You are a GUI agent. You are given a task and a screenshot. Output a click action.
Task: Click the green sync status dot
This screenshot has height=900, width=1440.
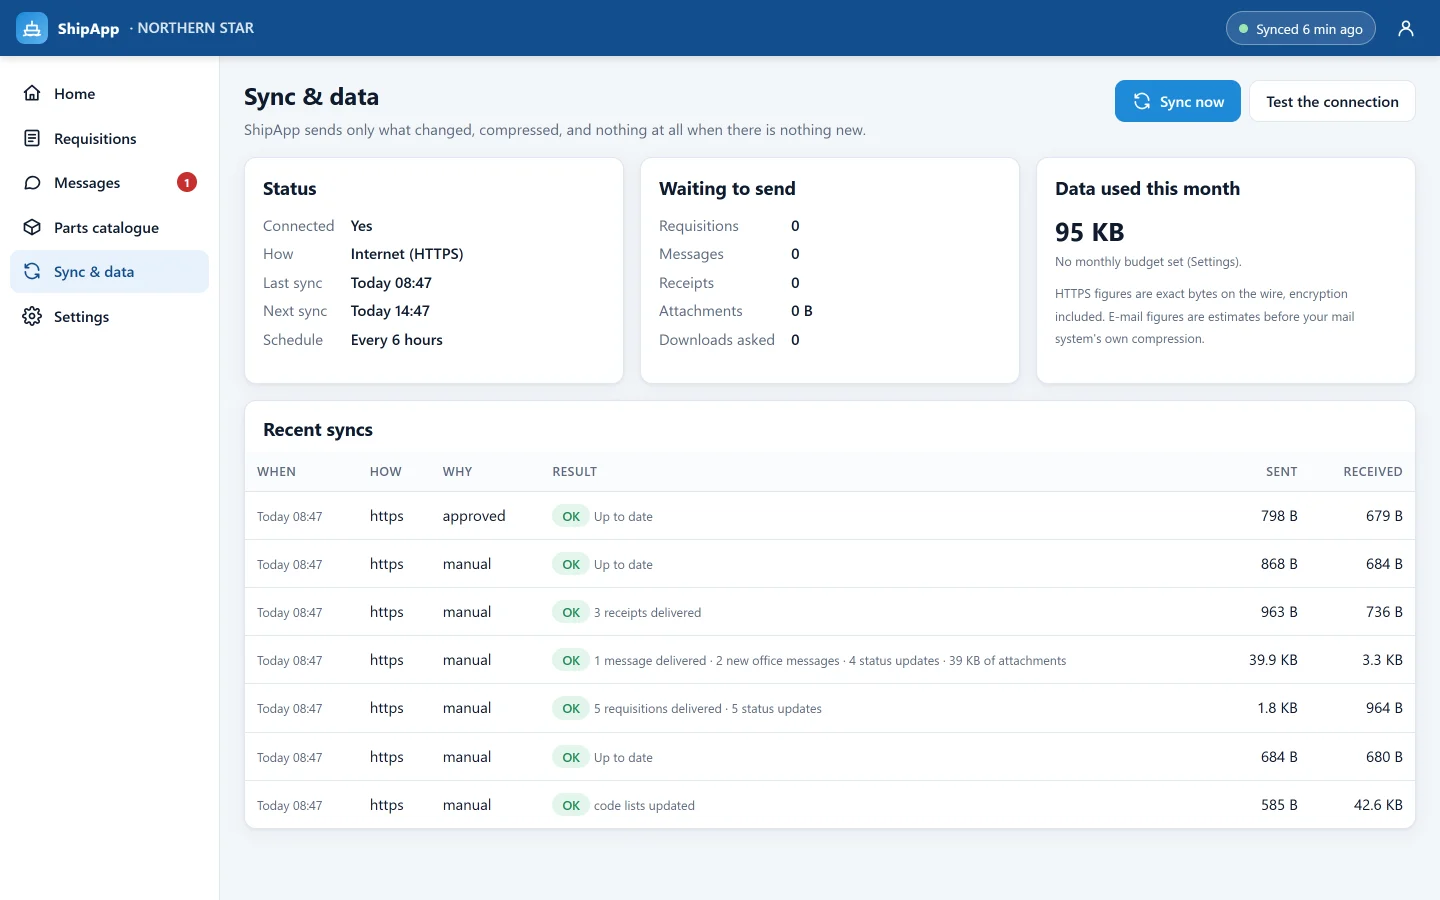[x=1244, y=29]
